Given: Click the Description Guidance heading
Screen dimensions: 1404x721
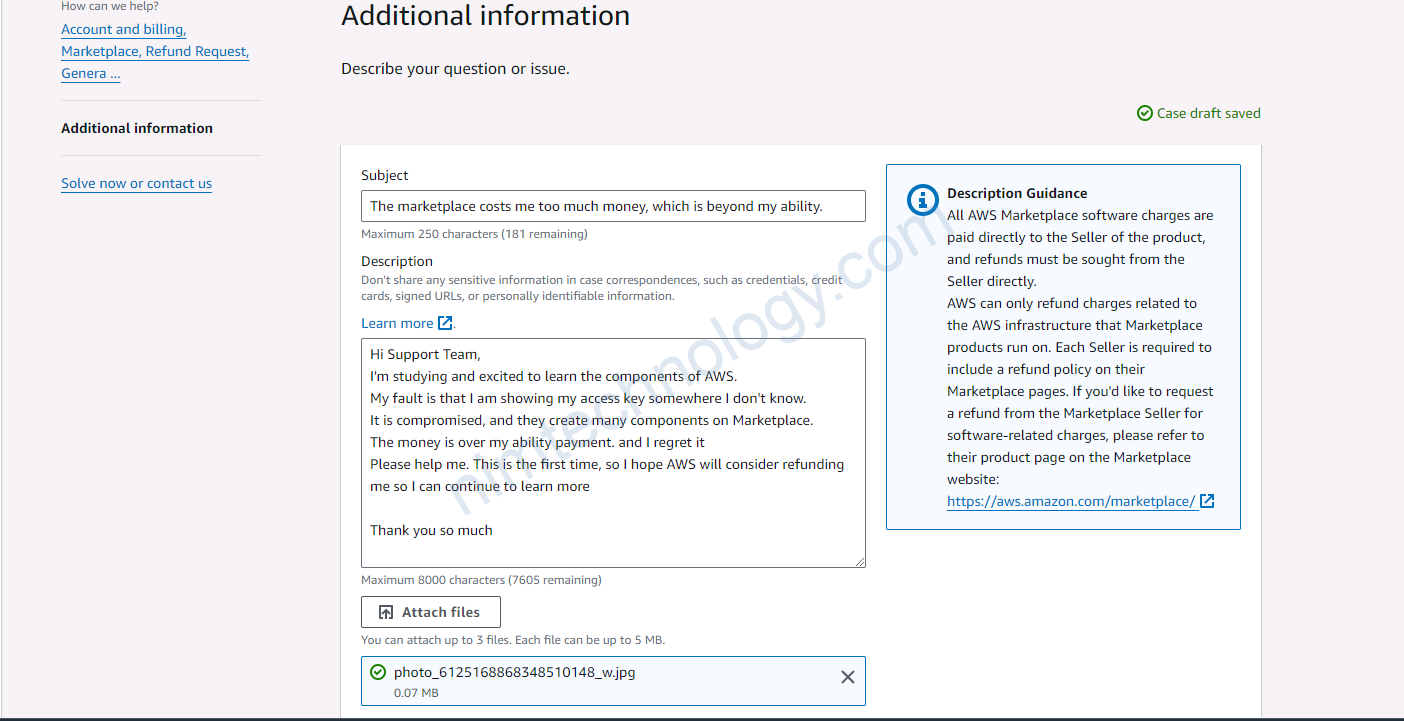Looking at the screenshot, I should point(1017,193).
